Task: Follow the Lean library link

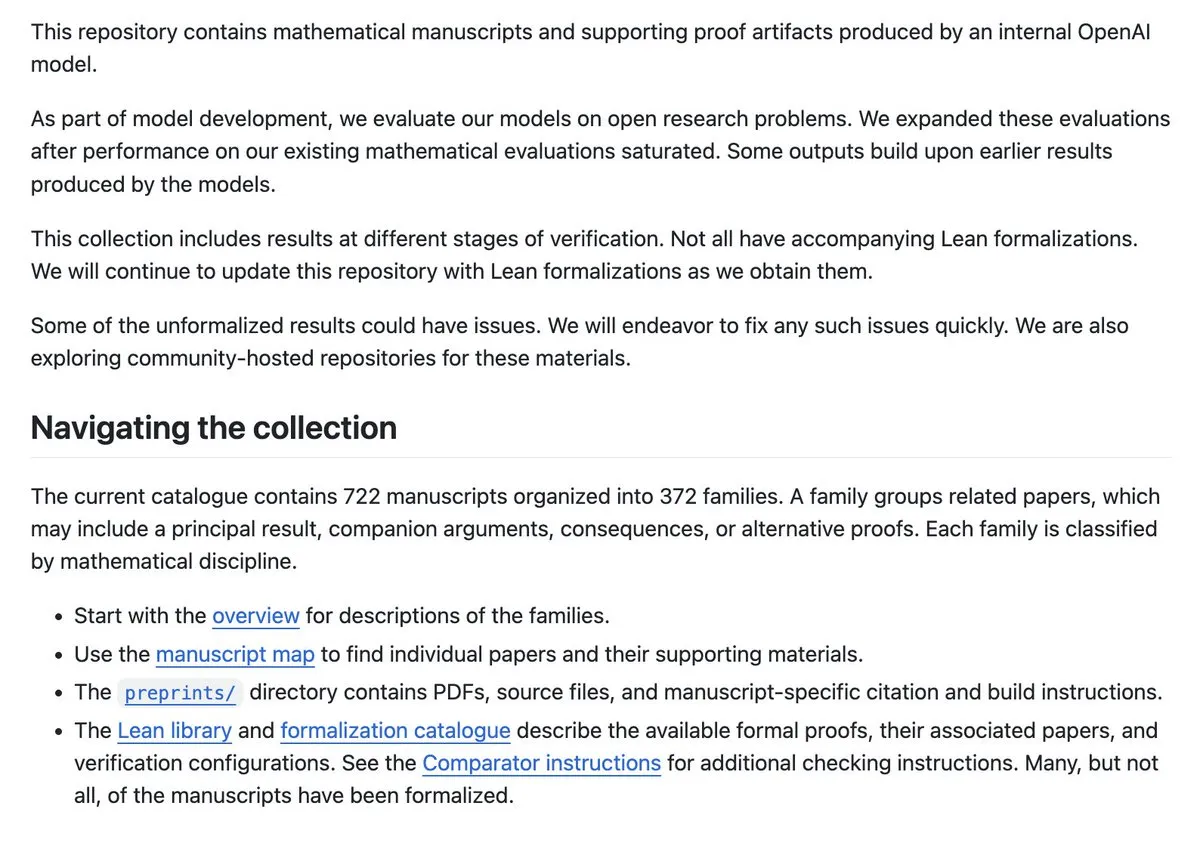Action: 175,731
